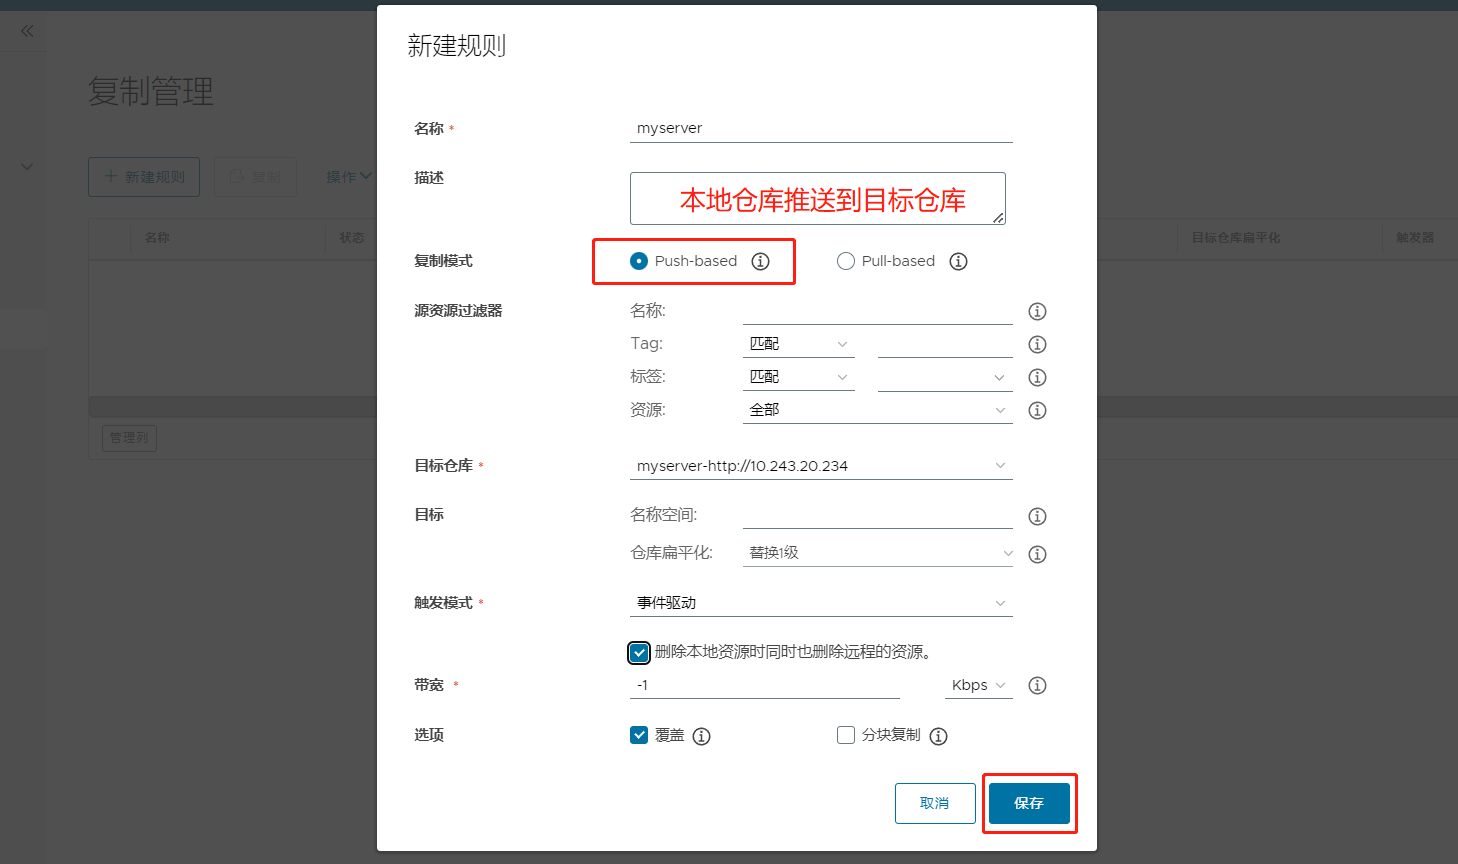This screenshot has width=1458, height=864.
Task: Toggle delete remote resources checkbox
Action: click(639, 653)
